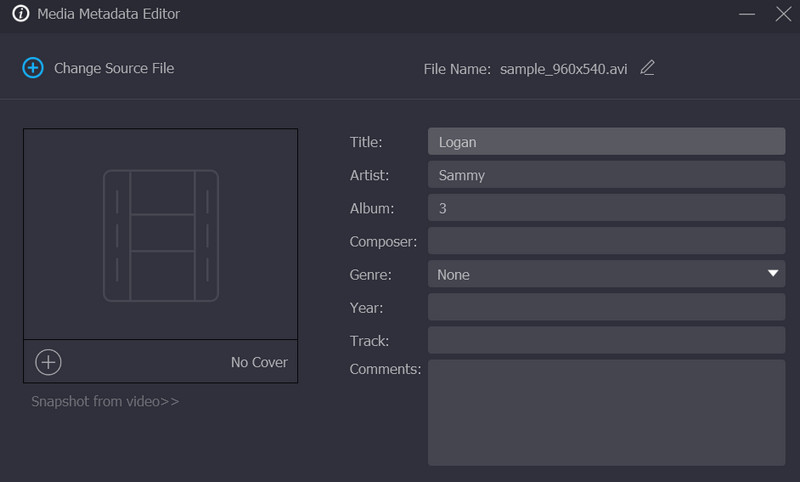Click the No Cover label
Image resolution: width=800 pixels, height=482 pixels.
coord(259,362)
